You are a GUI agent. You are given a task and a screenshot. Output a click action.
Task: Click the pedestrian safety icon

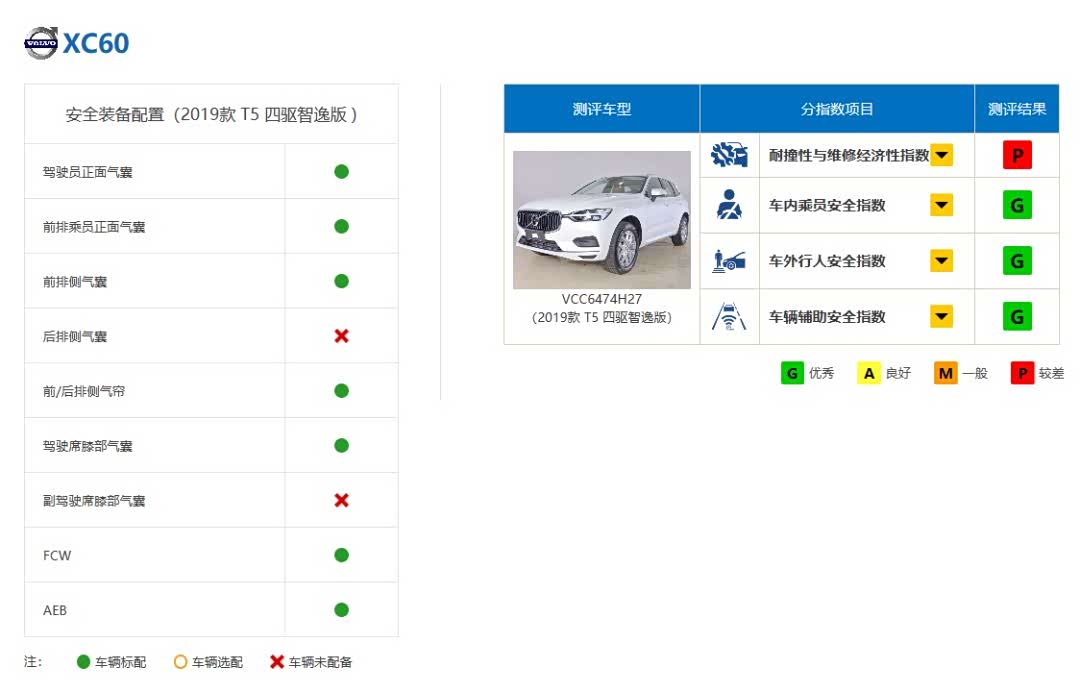729,261
